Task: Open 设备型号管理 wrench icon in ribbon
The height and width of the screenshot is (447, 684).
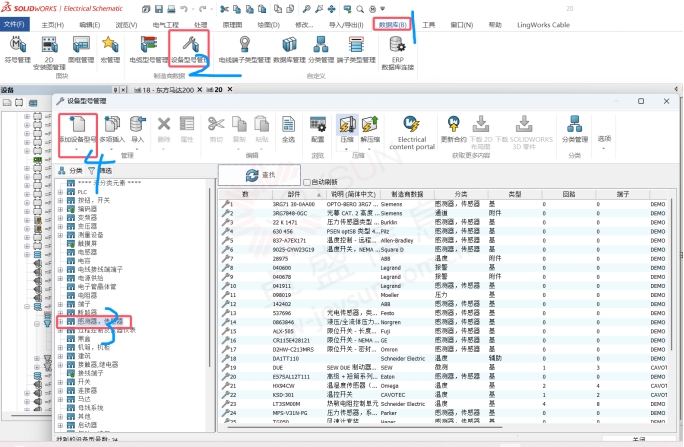Action: tap(189, 50)
